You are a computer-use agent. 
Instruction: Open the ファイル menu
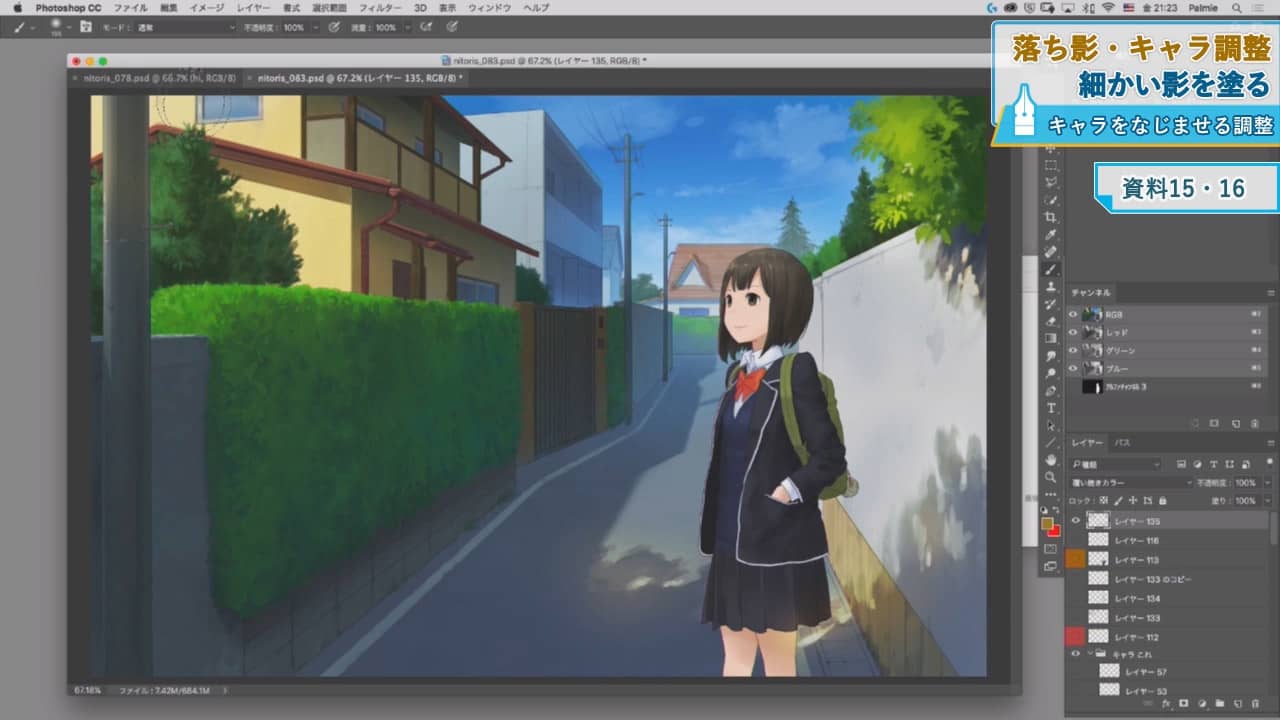click(131, 7)
